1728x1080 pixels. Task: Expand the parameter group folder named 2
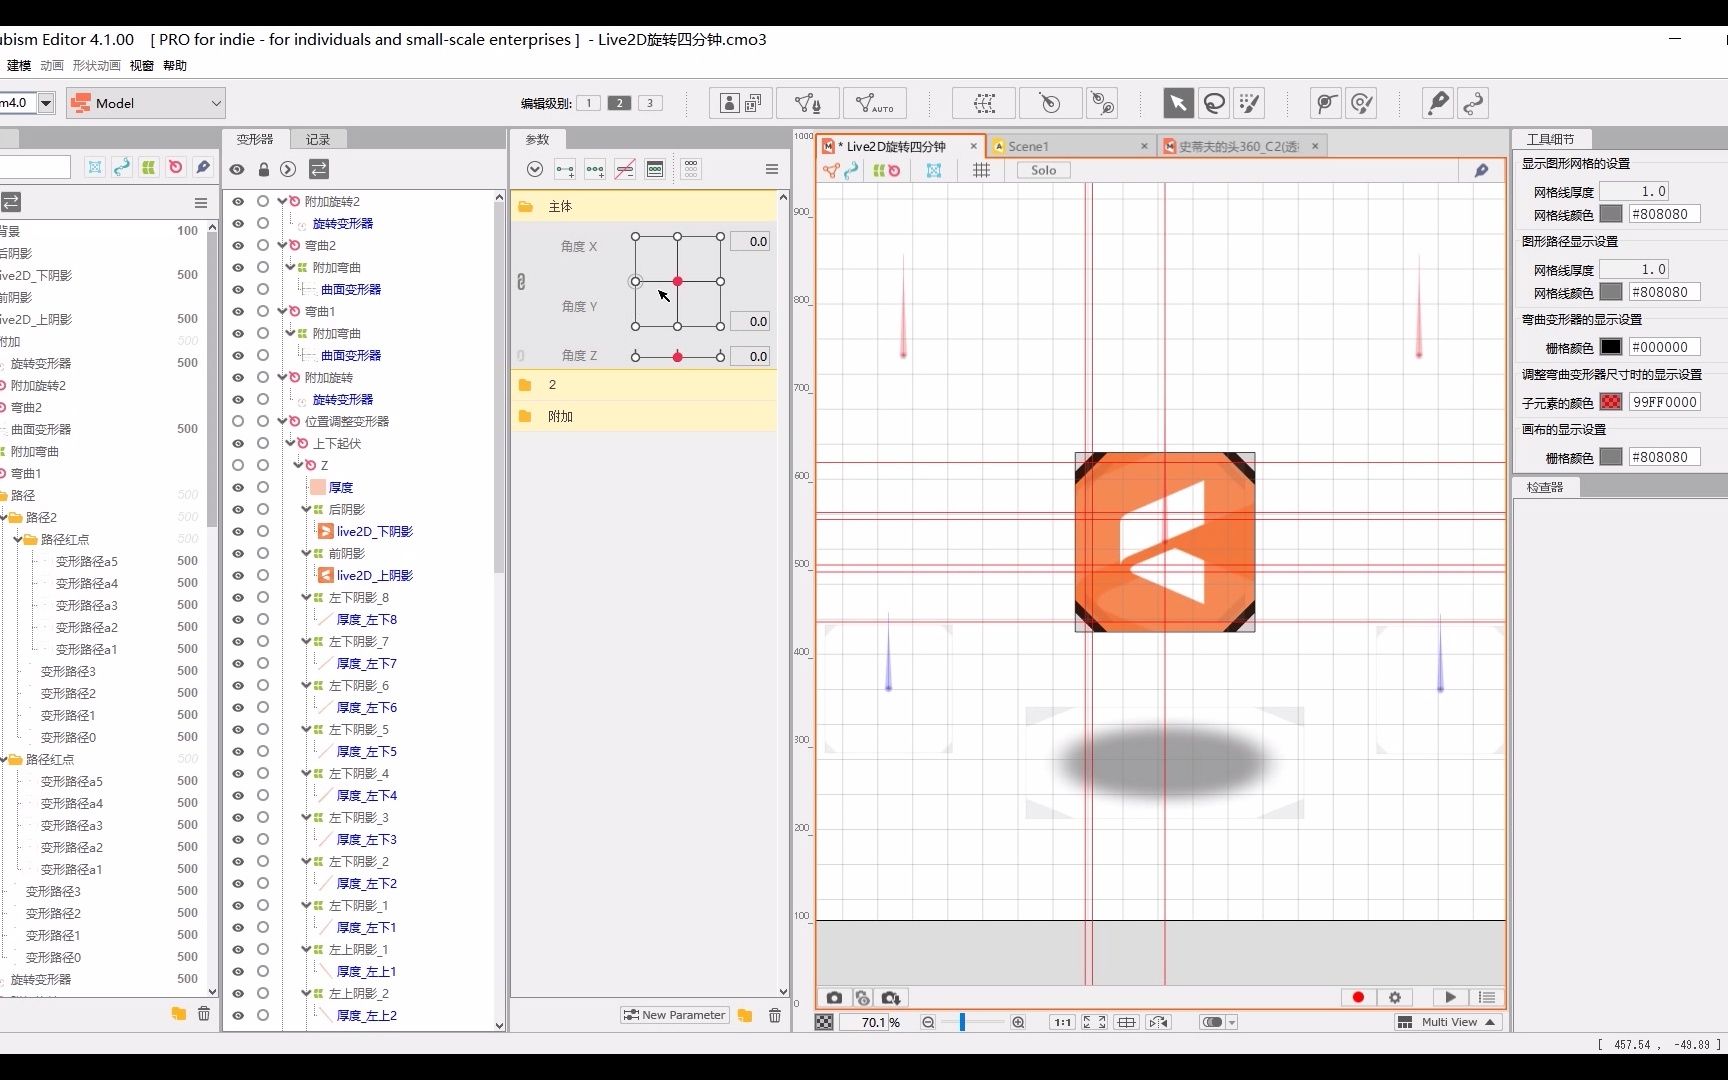525,385
